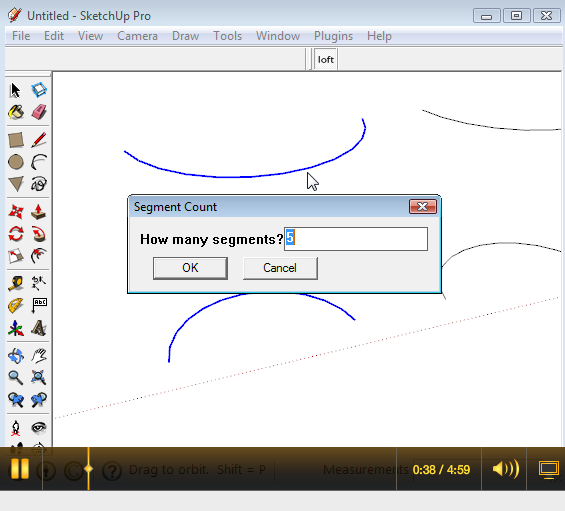
Task: Open the Edit menu
Action: click(x=54, y=36)
